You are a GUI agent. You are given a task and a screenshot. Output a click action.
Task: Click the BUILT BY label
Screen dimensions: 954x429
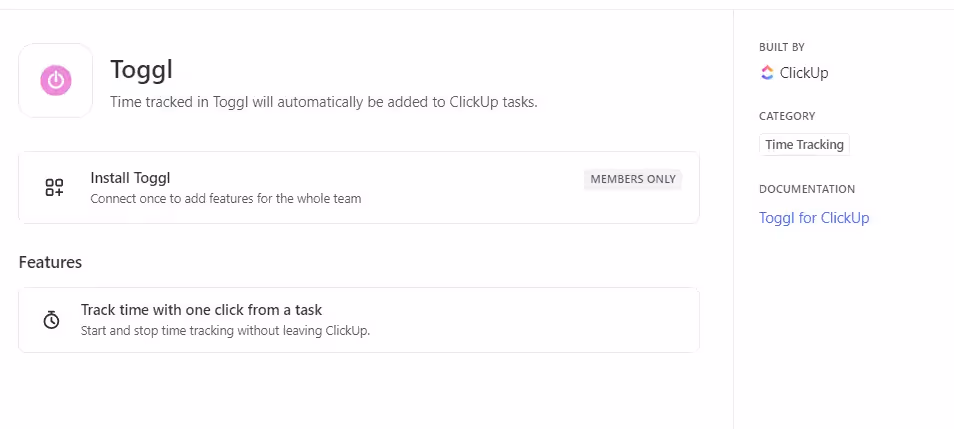click(782, 47)
